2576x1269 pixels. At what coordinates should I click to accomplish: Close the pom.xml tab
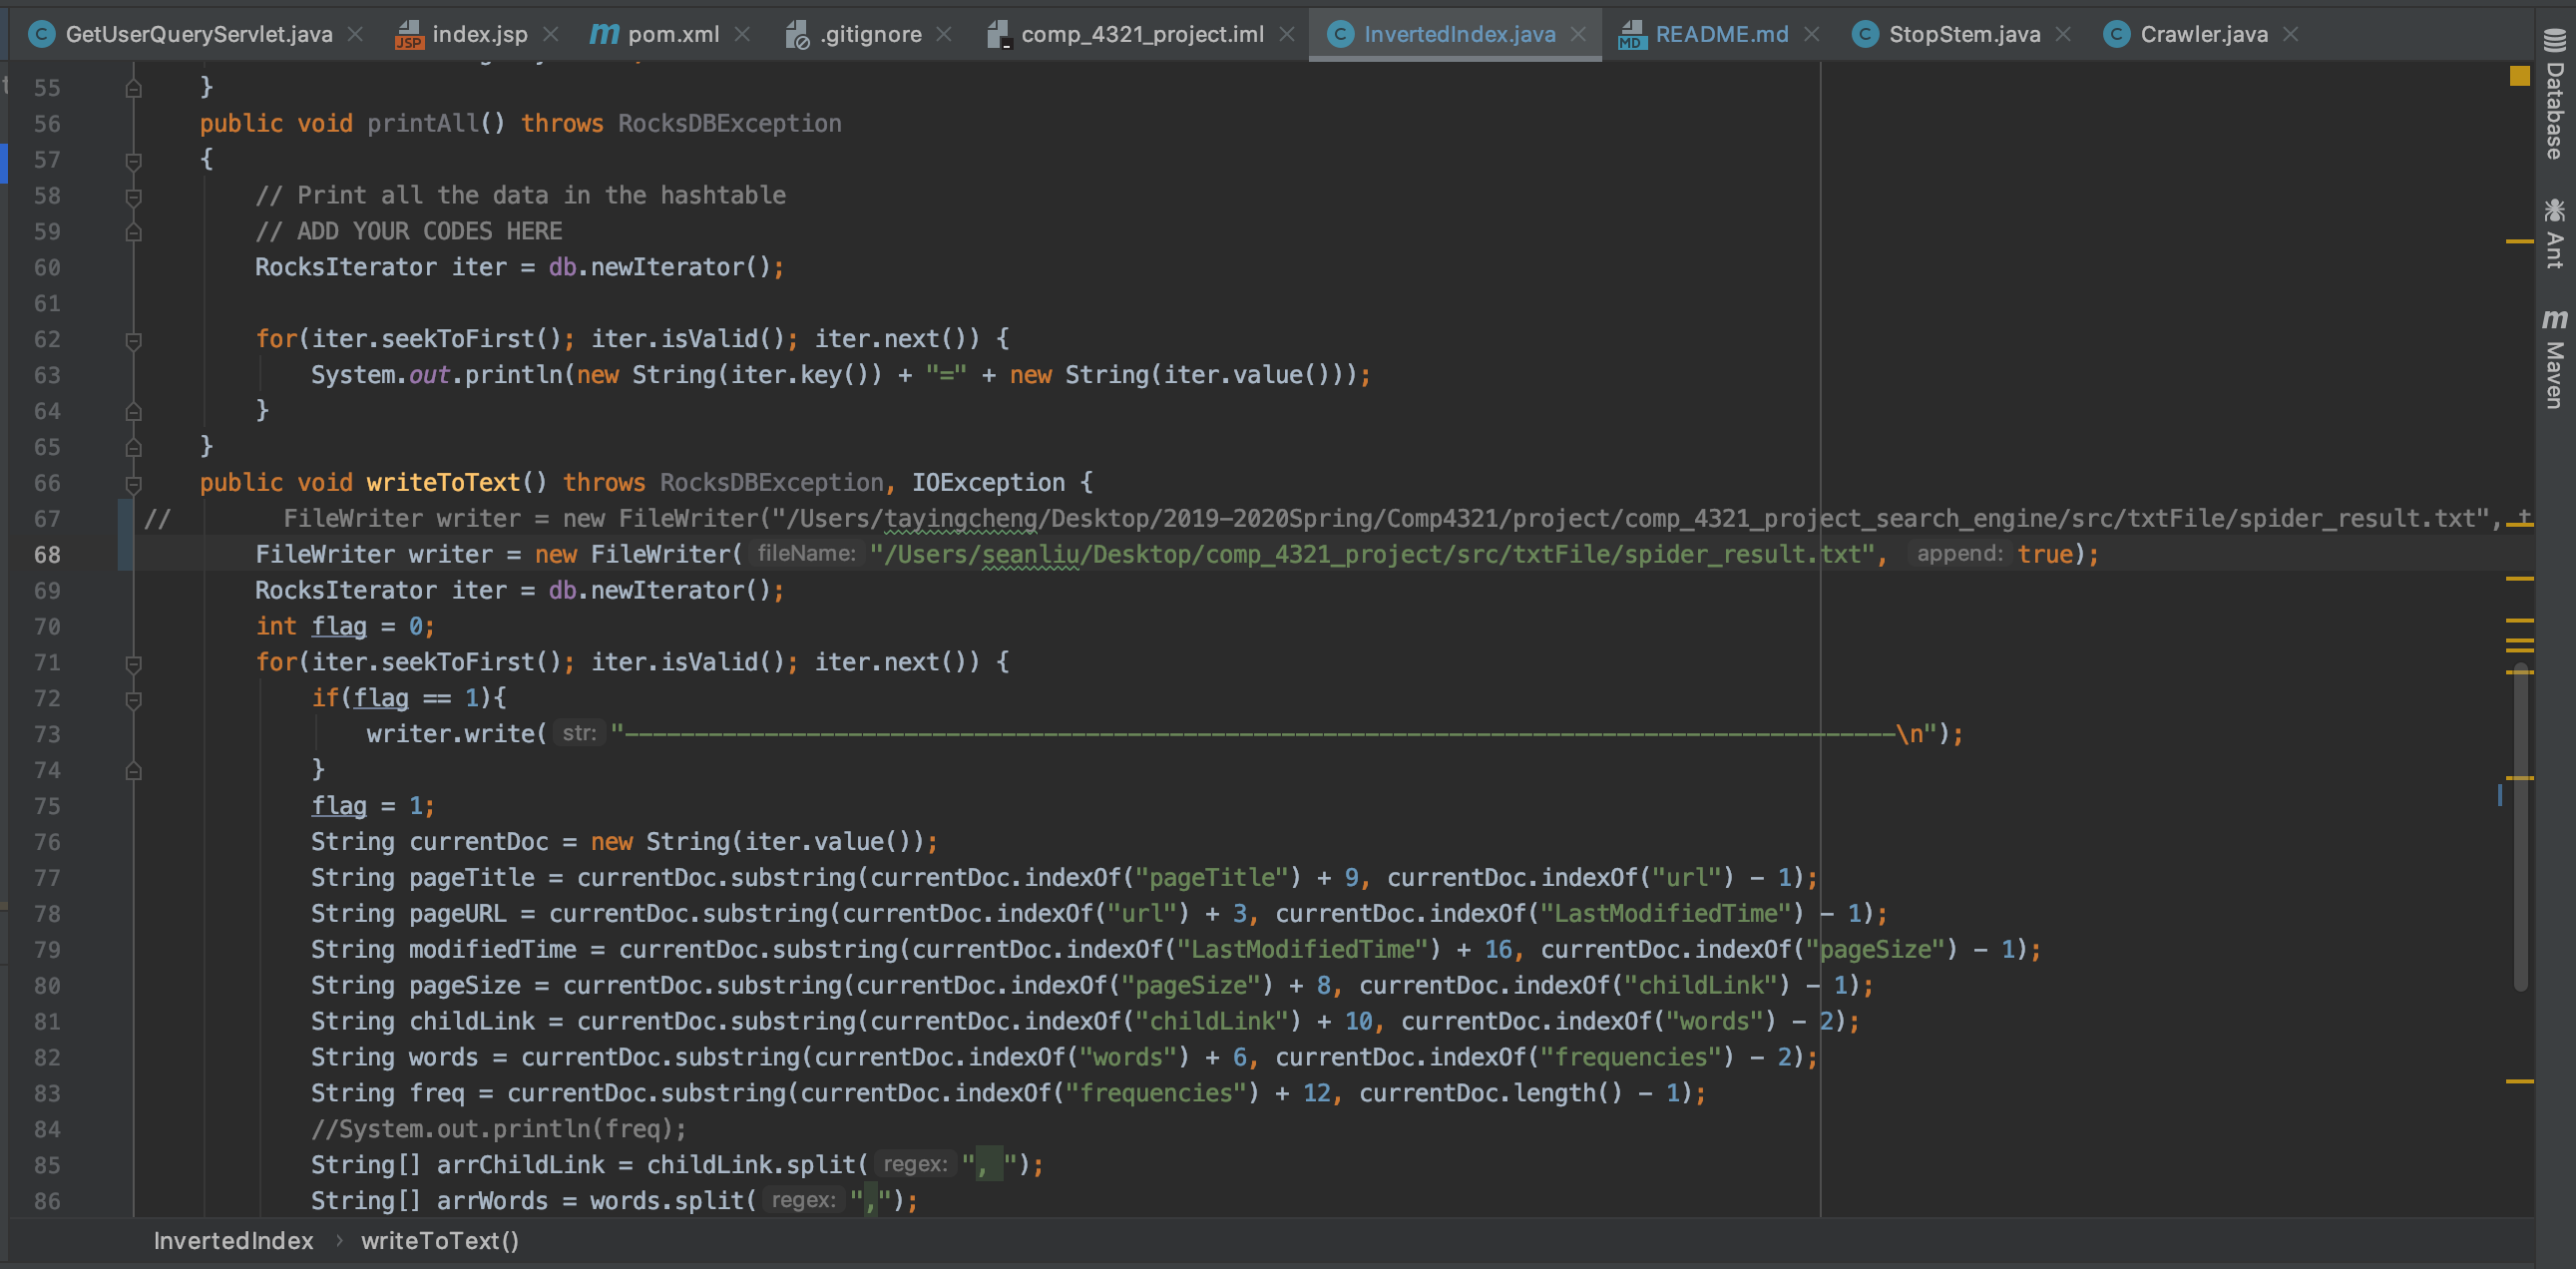742,34
